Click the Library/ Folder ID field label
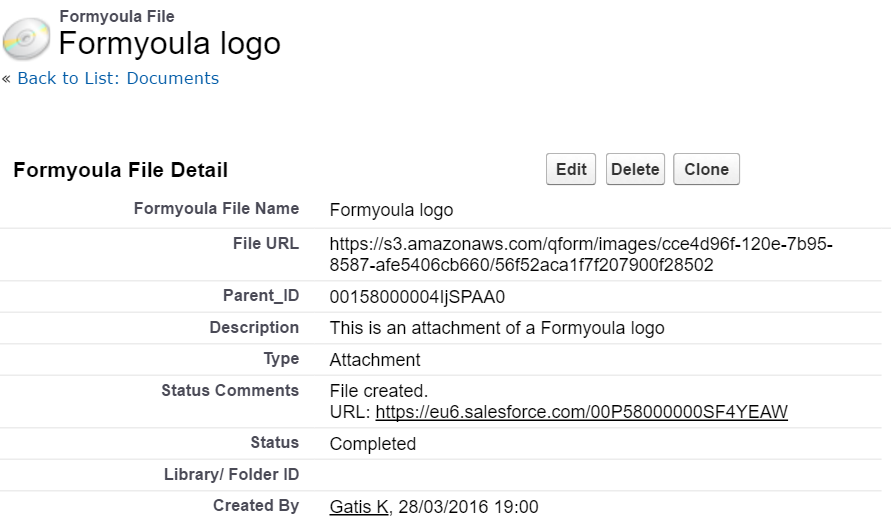This screenshot has width=891, height=522. coord(232,474)
